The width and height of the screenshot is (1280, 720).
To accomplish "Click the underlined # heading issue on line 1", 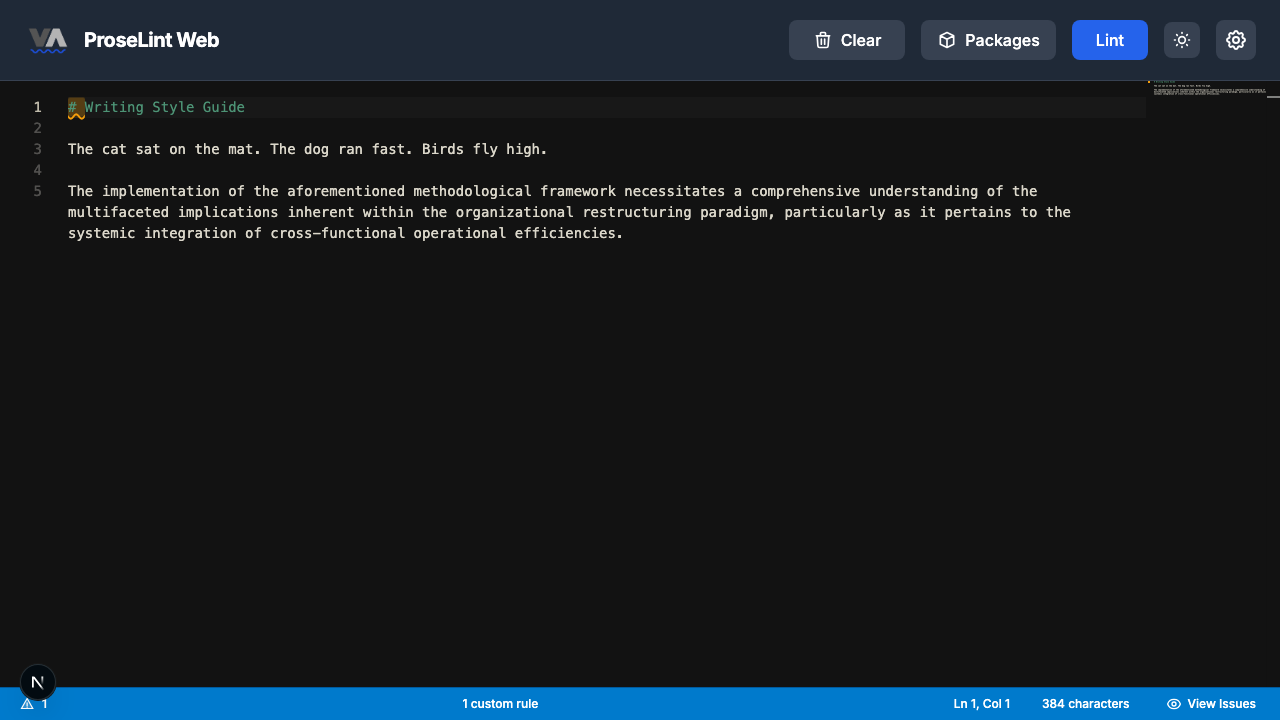I will click(x=74, y=107).
